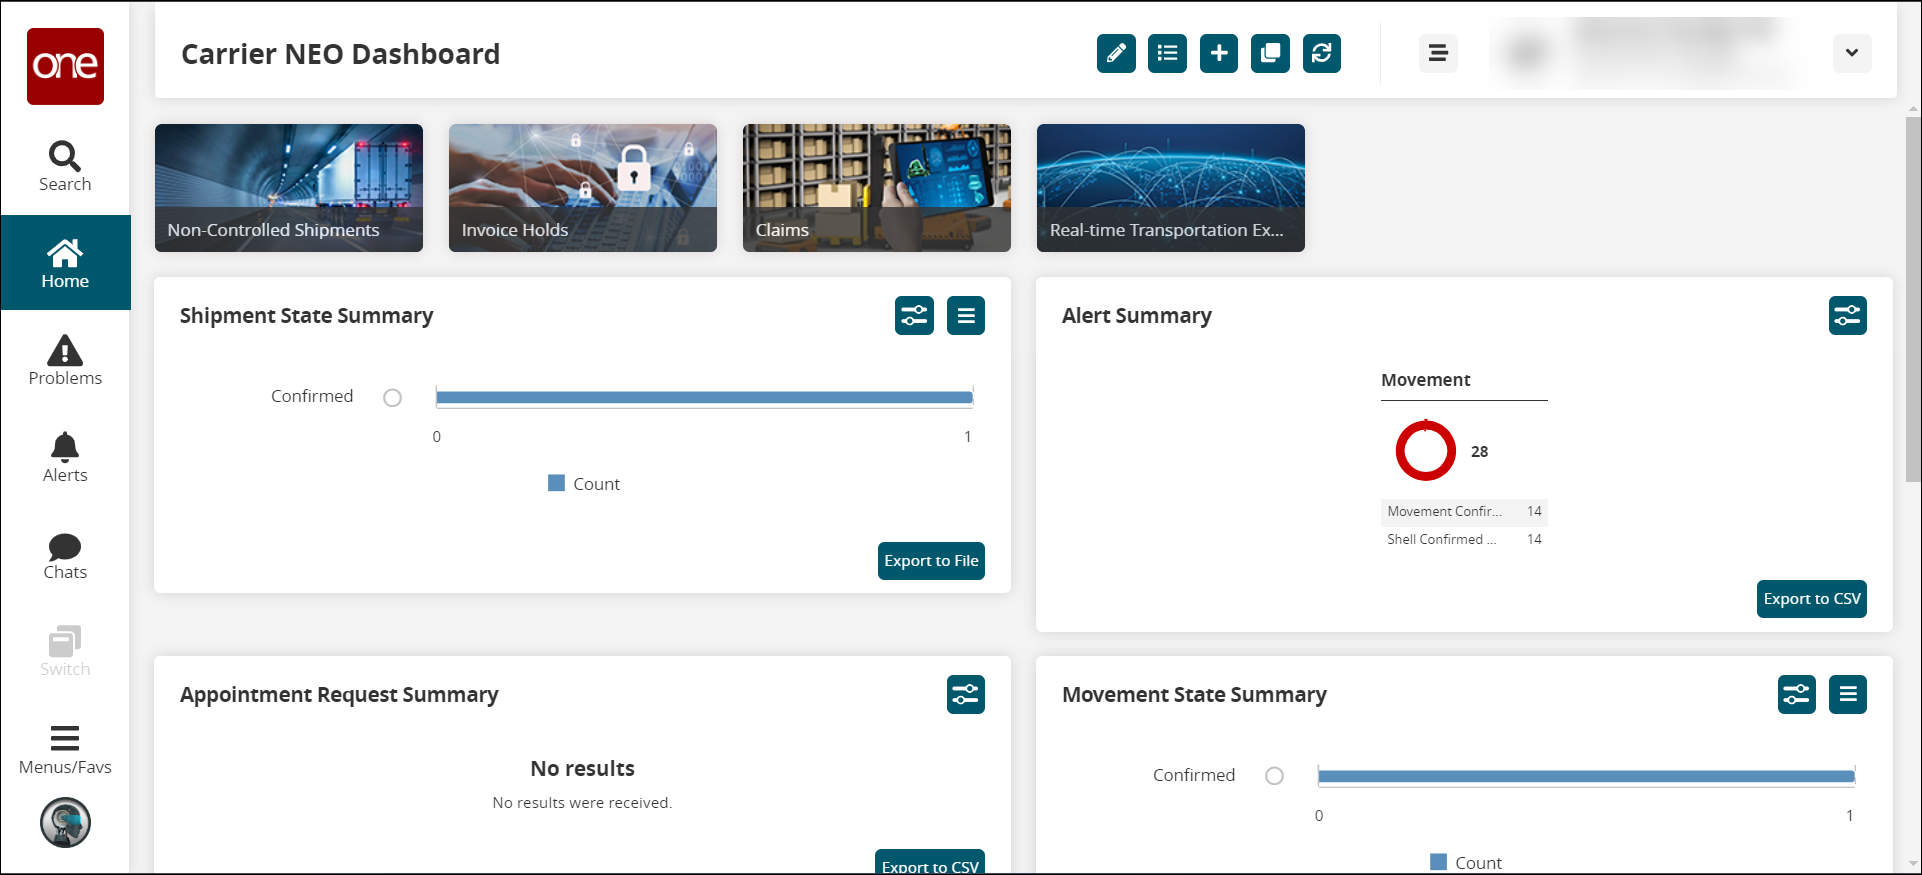Screen dimensions: 1922x875
Task: Expand the user profile dropdown arrow
Action: pos(1852,53)
